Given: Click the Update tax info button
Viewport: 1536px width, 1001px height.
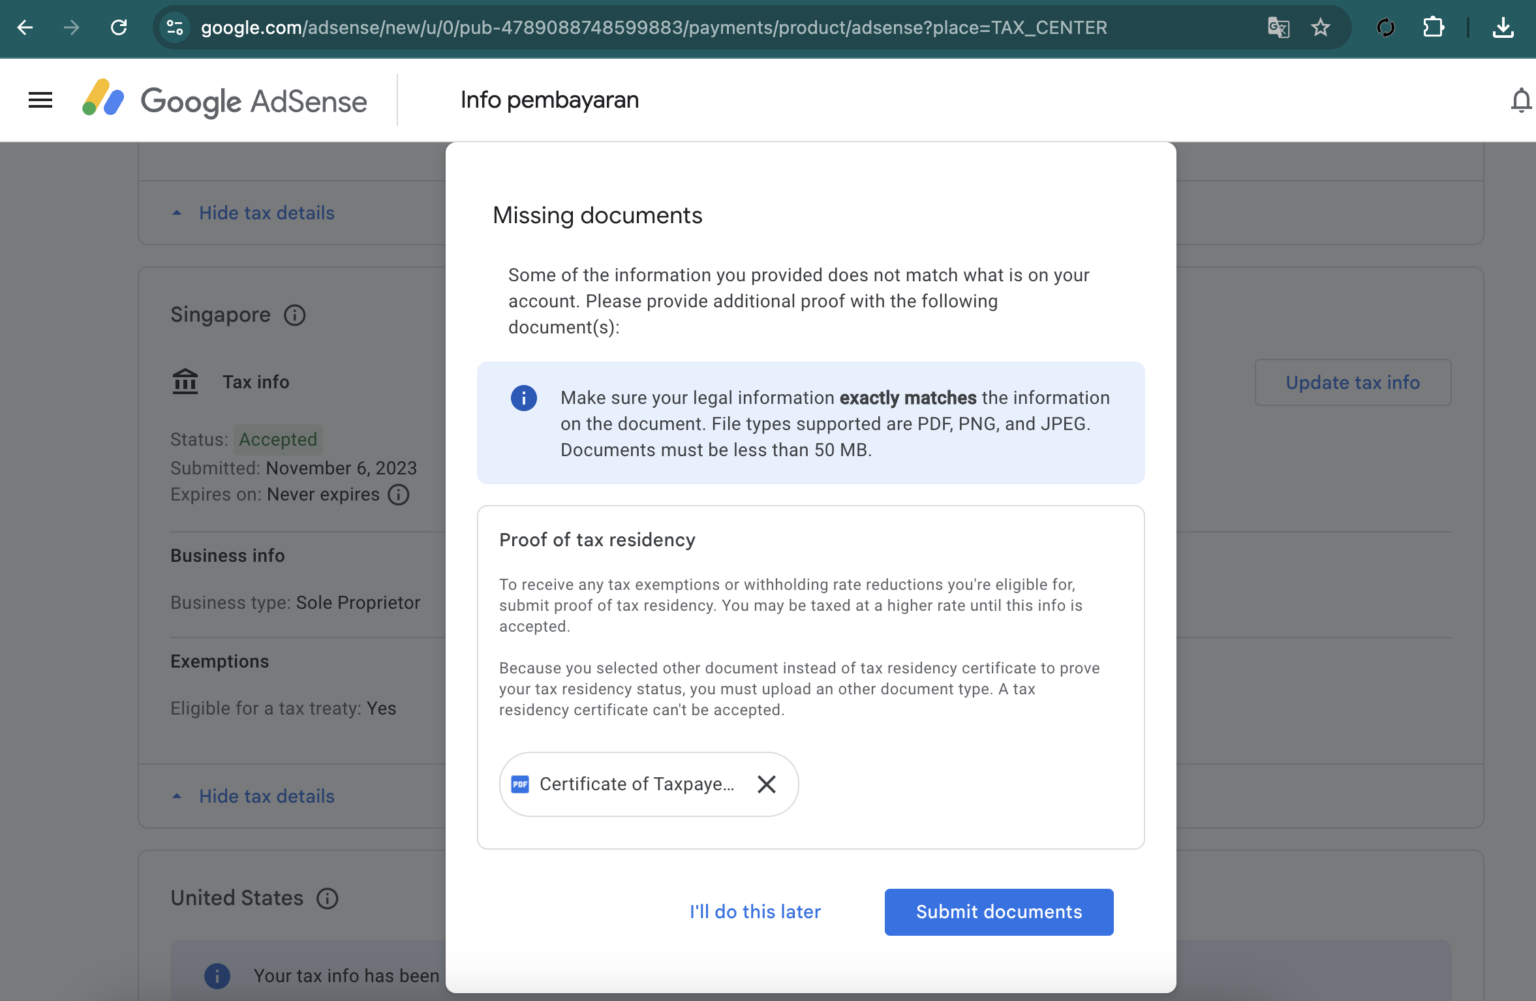Looking at the screenshot, I should [1352, 382].
